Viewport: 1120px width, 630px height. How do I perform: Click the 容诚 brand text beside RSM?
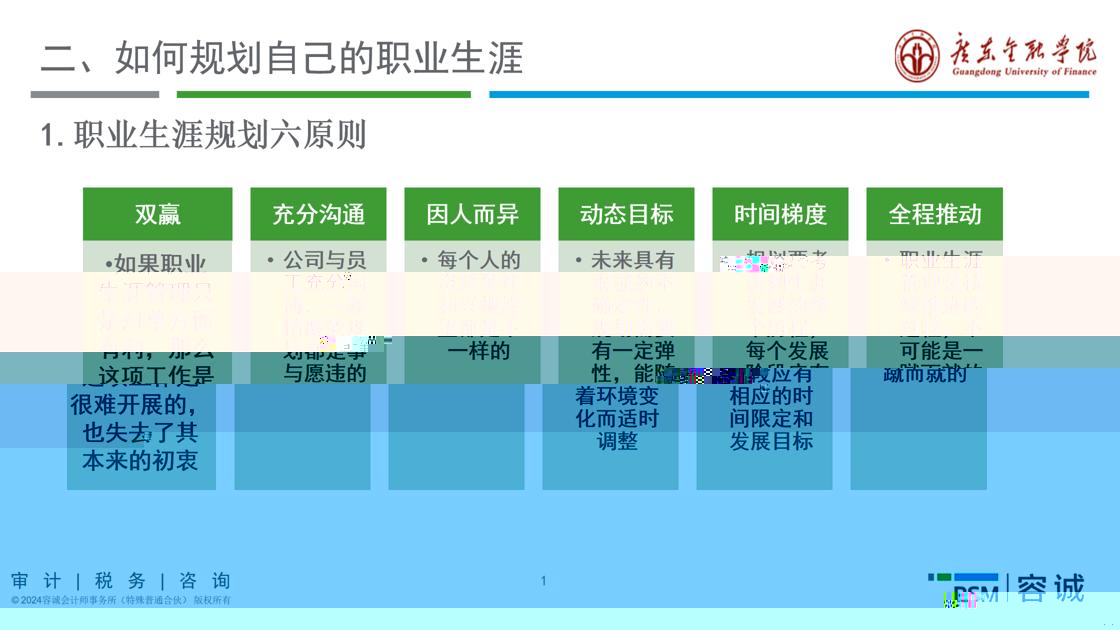point(1051,588)
